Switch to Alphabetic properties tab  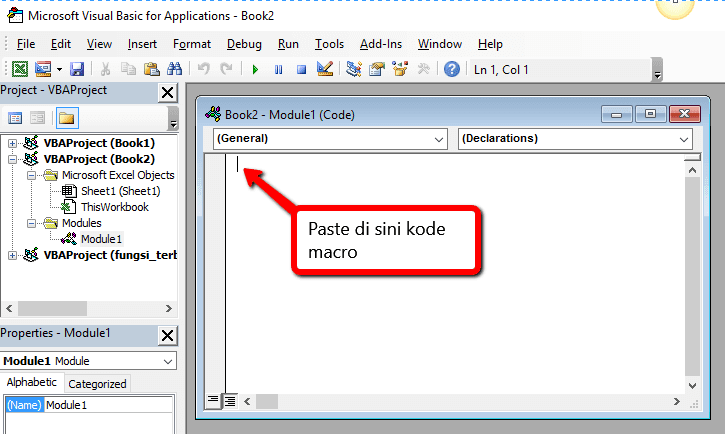31,383
